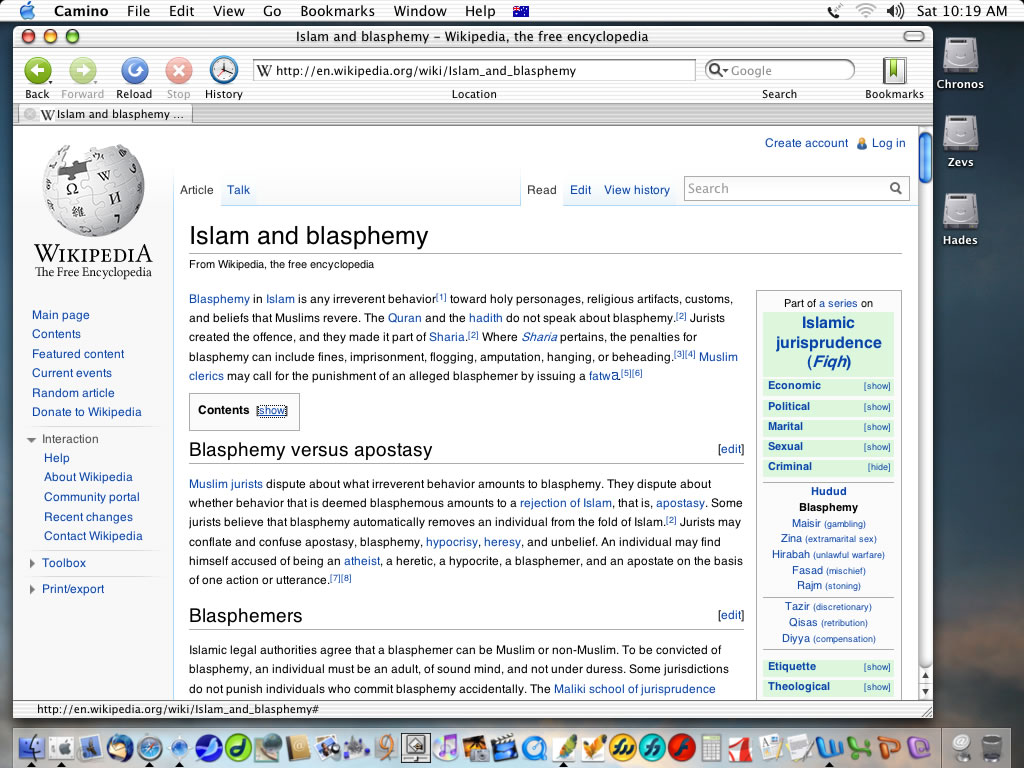Image resolution: width=1024 pixels, height=768 pixels.
Task: Click the Hudud heading link
Action: pyautogui.click(x=828, y=491)
